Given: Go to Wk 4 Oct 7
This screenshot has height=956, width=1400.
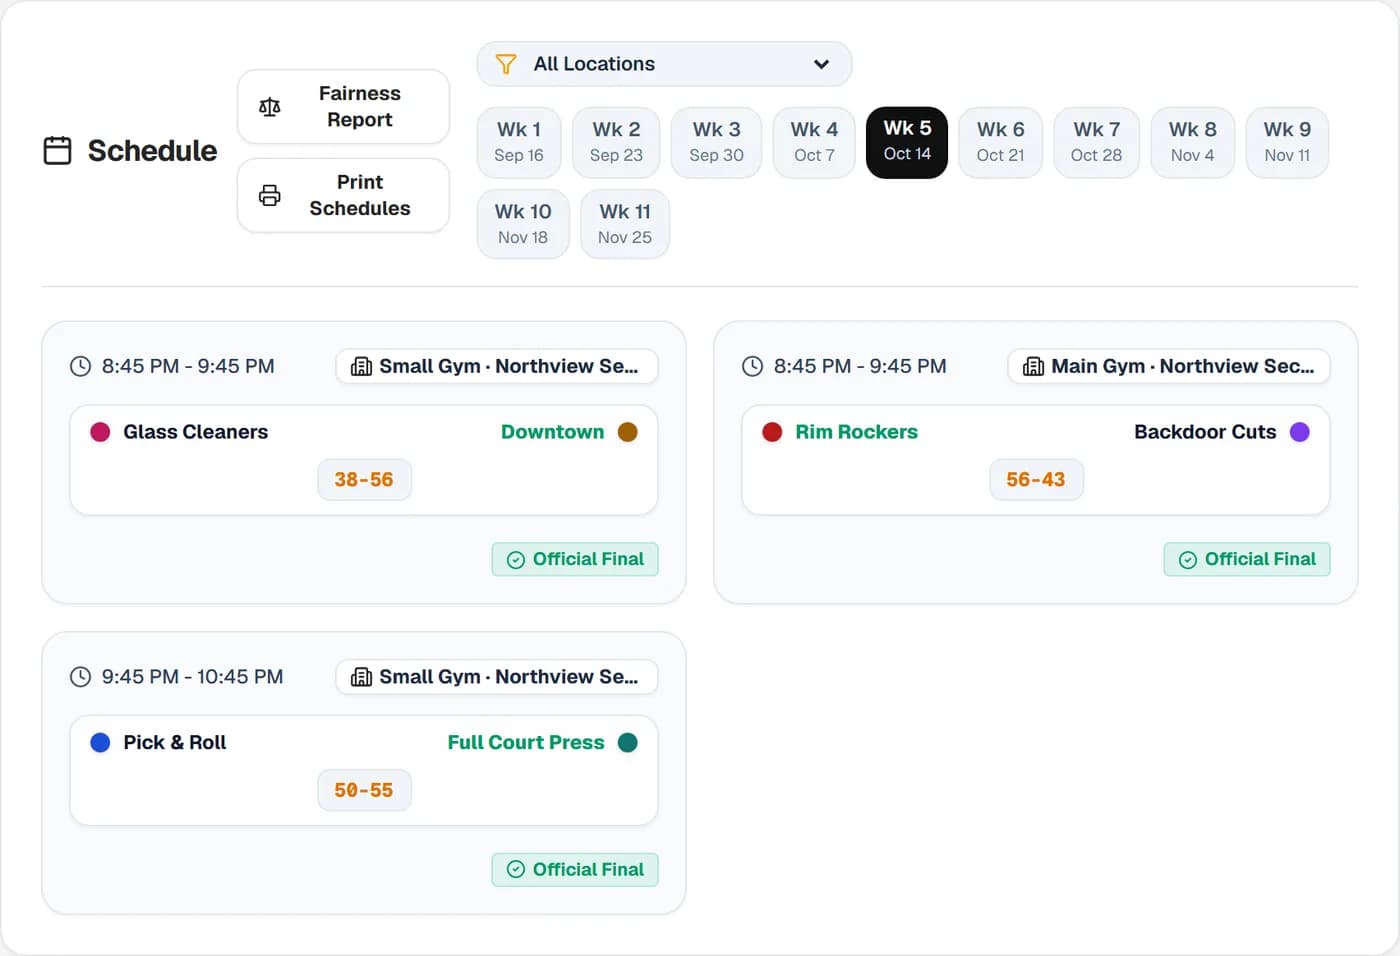Looking at the screenshot, I should click(814, 142).
